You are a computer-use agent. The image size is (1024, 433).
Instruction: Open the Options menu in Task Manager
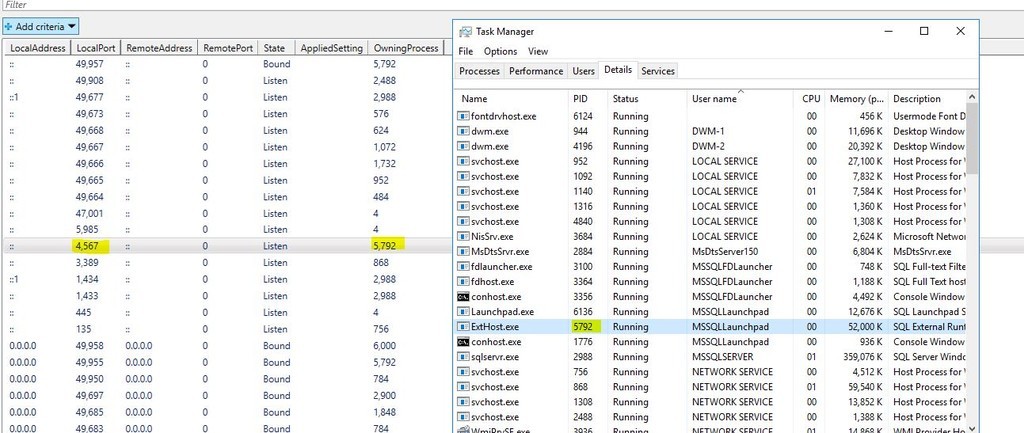(500, 51)
